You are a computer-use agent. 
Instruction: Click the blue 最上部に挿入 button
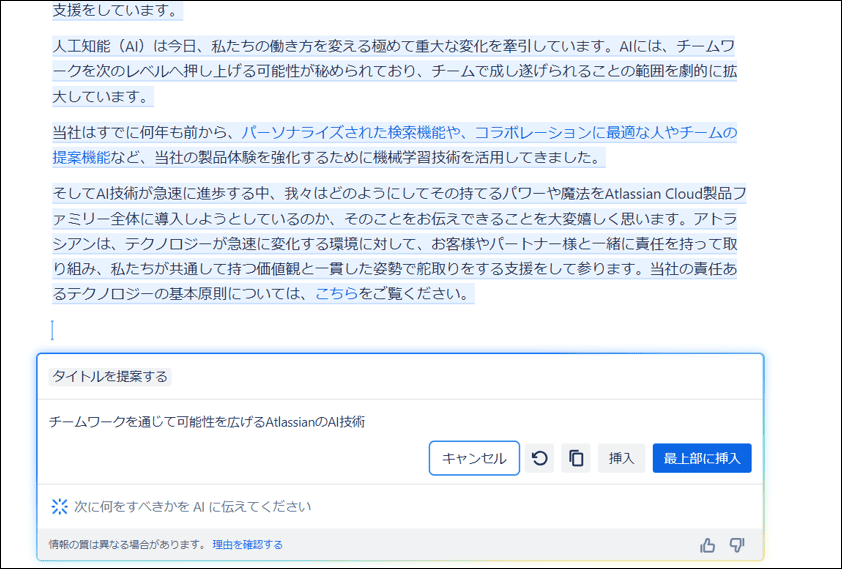[x=701, y=458]
